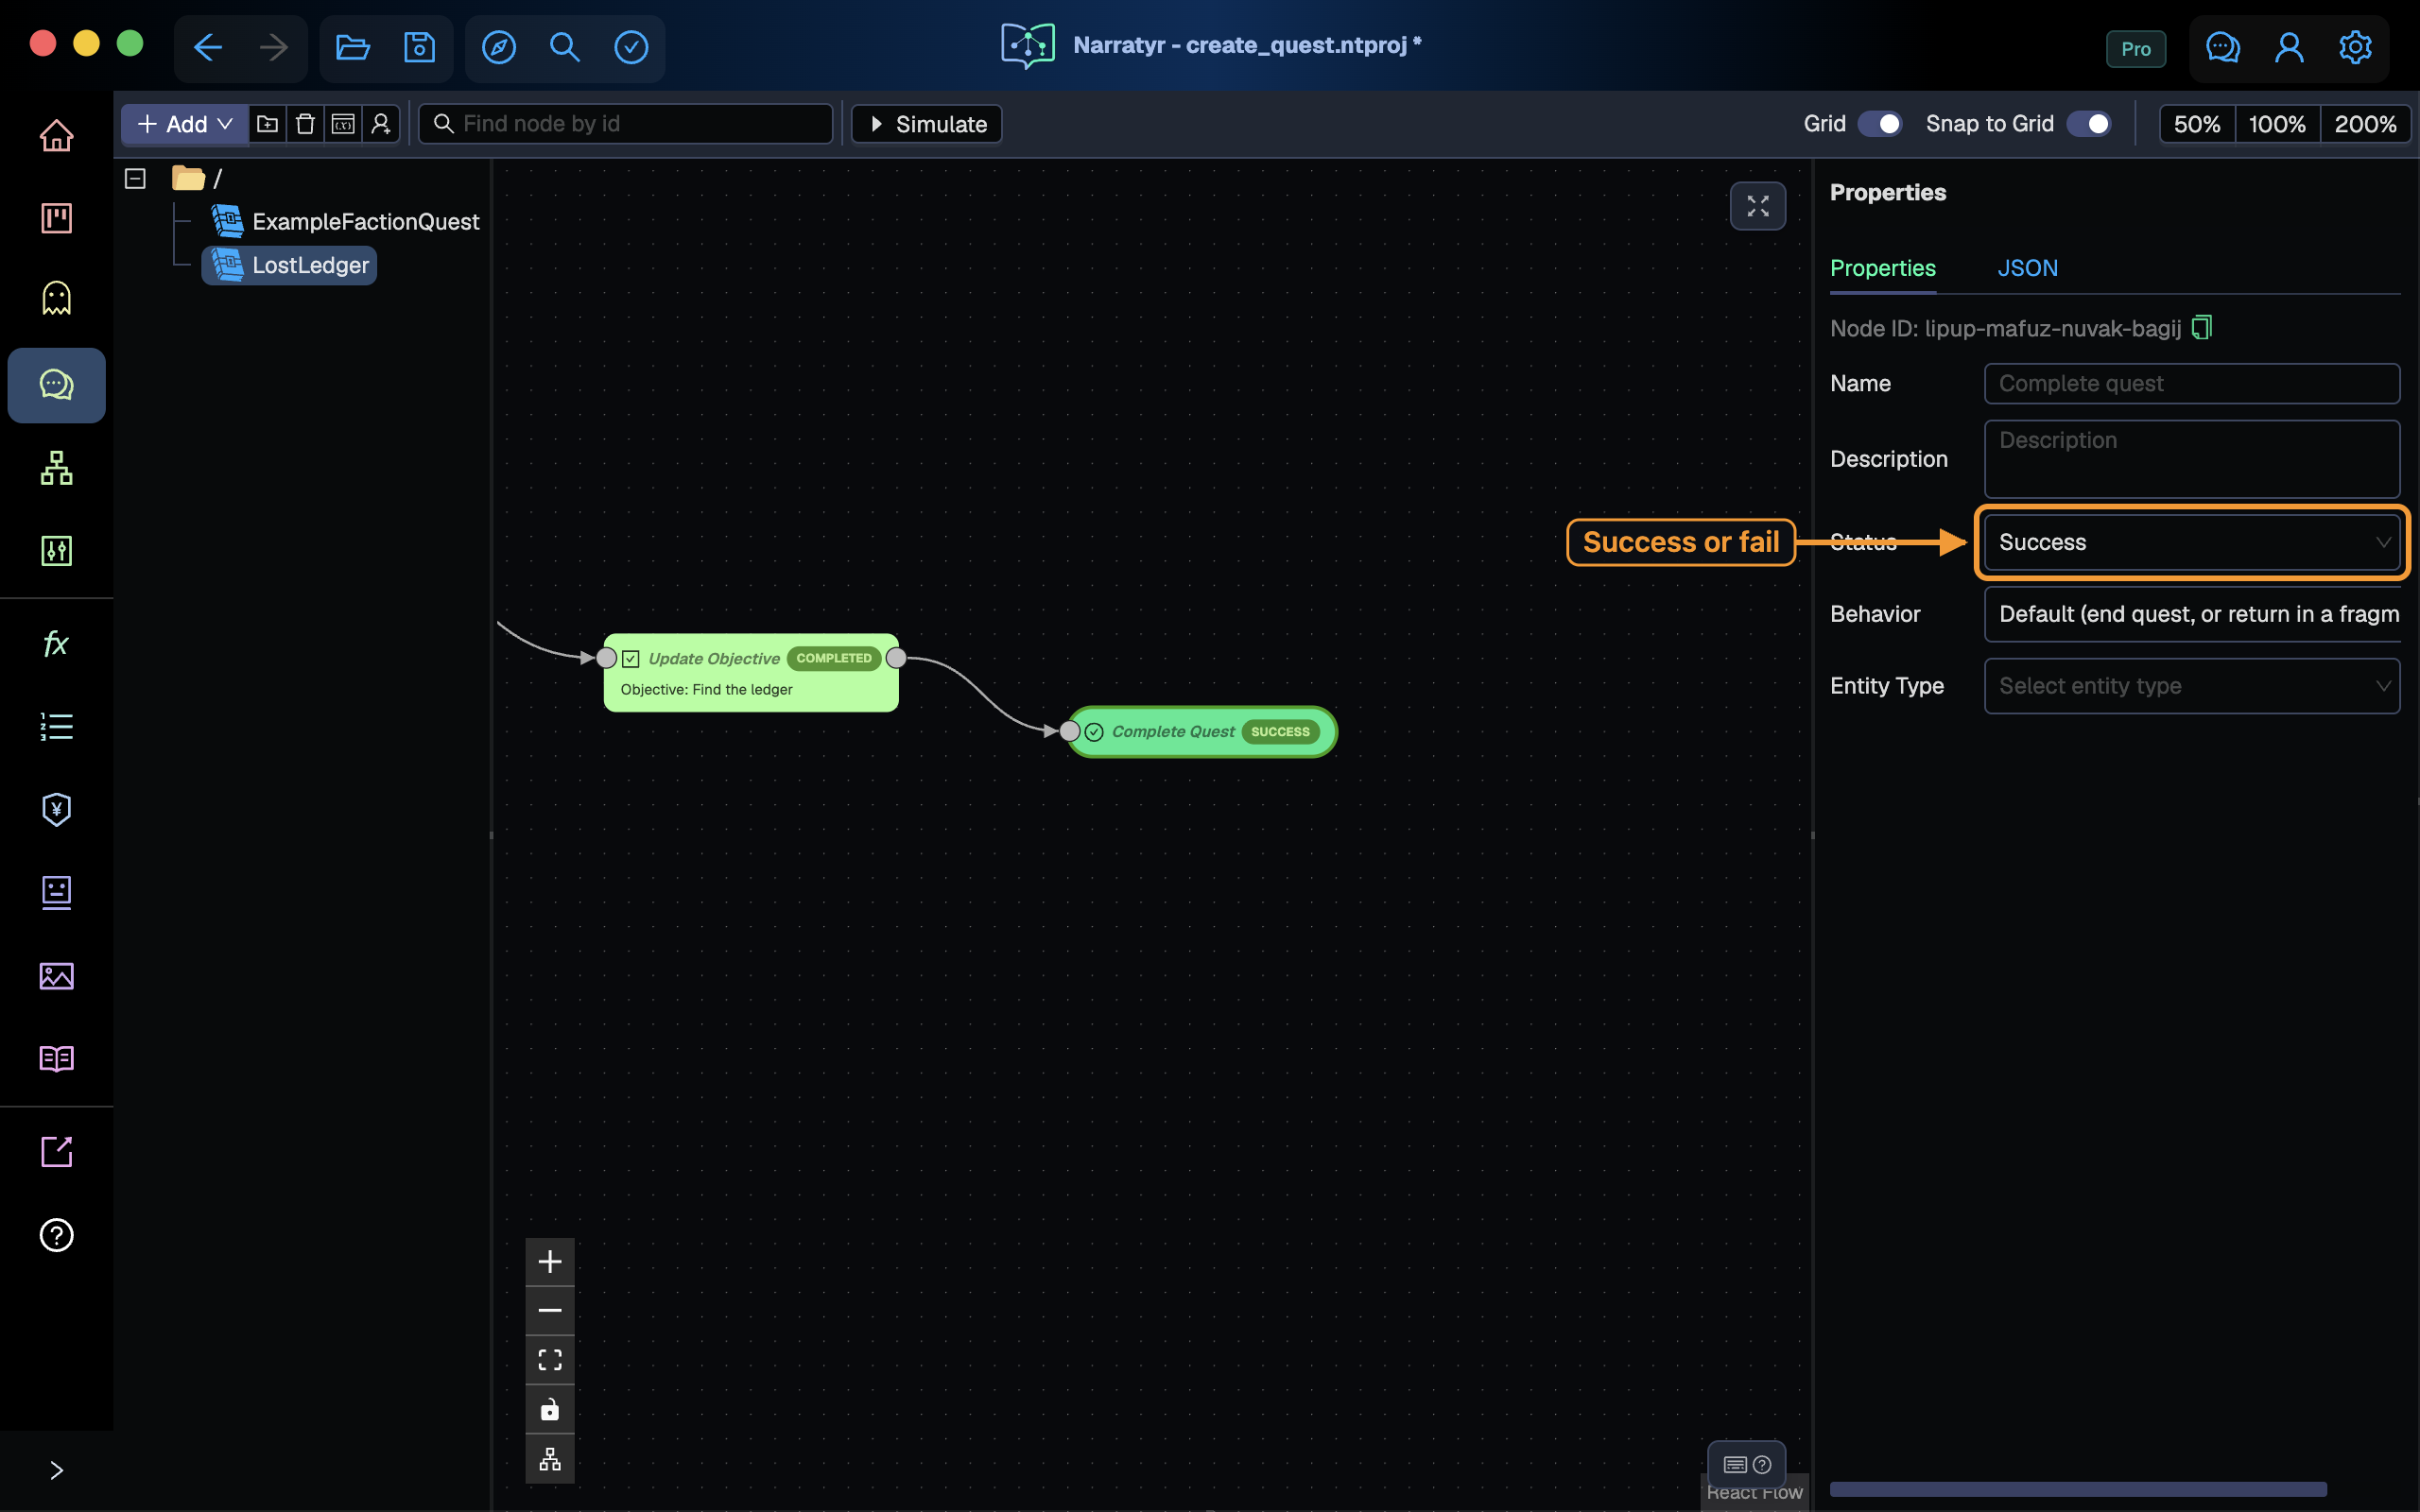Start the Simulate button
This screenshot has height=1512, width=2420.
pos(927,124)
